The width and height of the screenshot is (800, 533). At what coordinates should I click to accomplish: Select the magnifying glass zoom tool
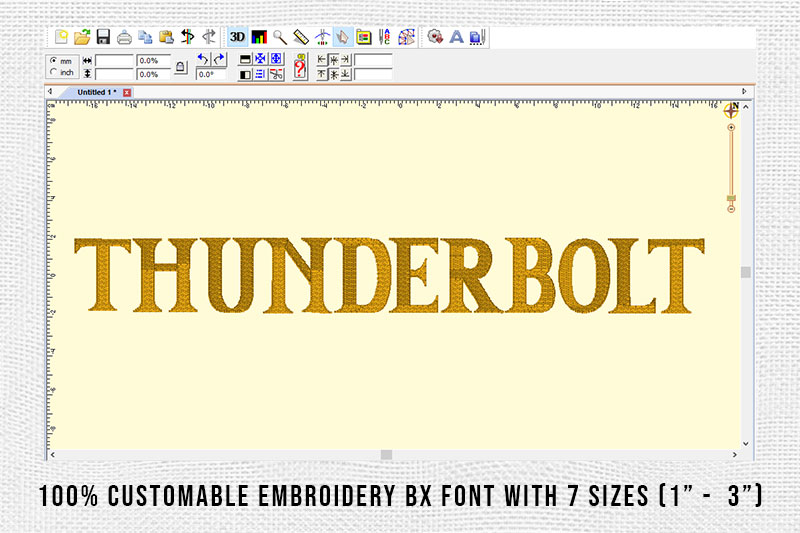tap(280, 37)
